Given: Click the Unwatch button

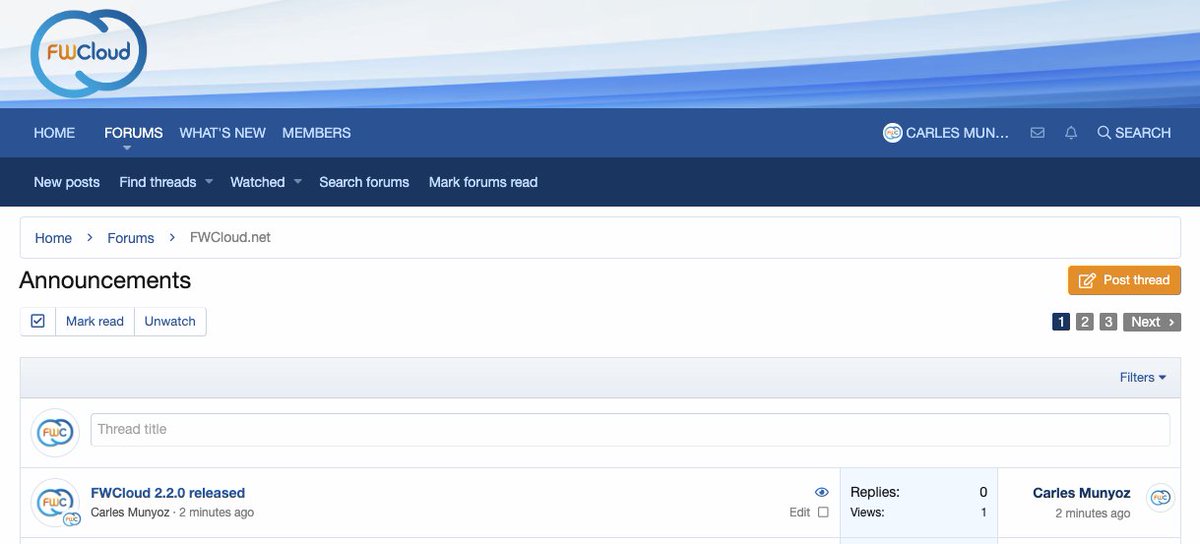Looking at the screenshot, I should pos(170,321).
